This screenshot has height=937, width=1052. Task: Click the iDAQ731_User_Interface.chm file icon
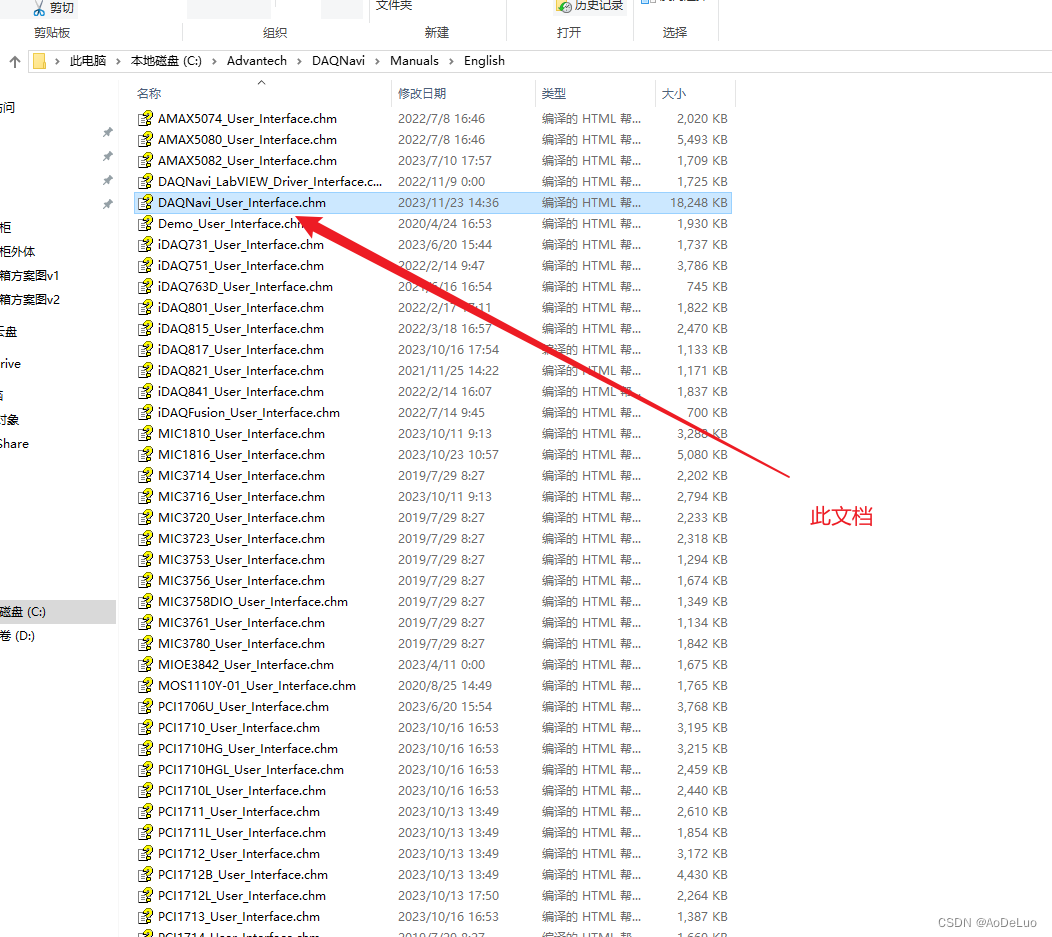click(x=146, y=245)
